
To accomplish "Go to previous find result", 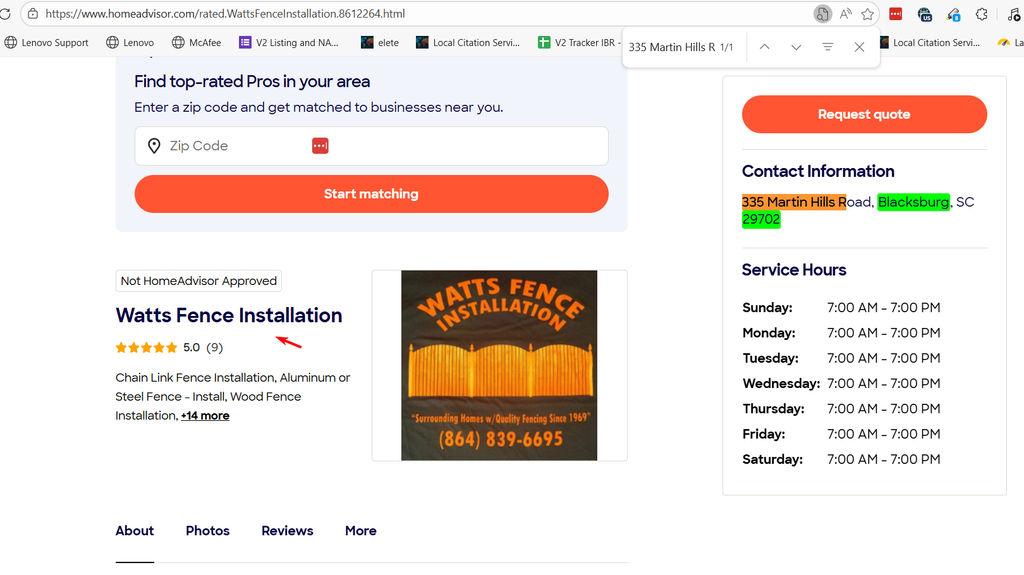I will tap(764, 47).
